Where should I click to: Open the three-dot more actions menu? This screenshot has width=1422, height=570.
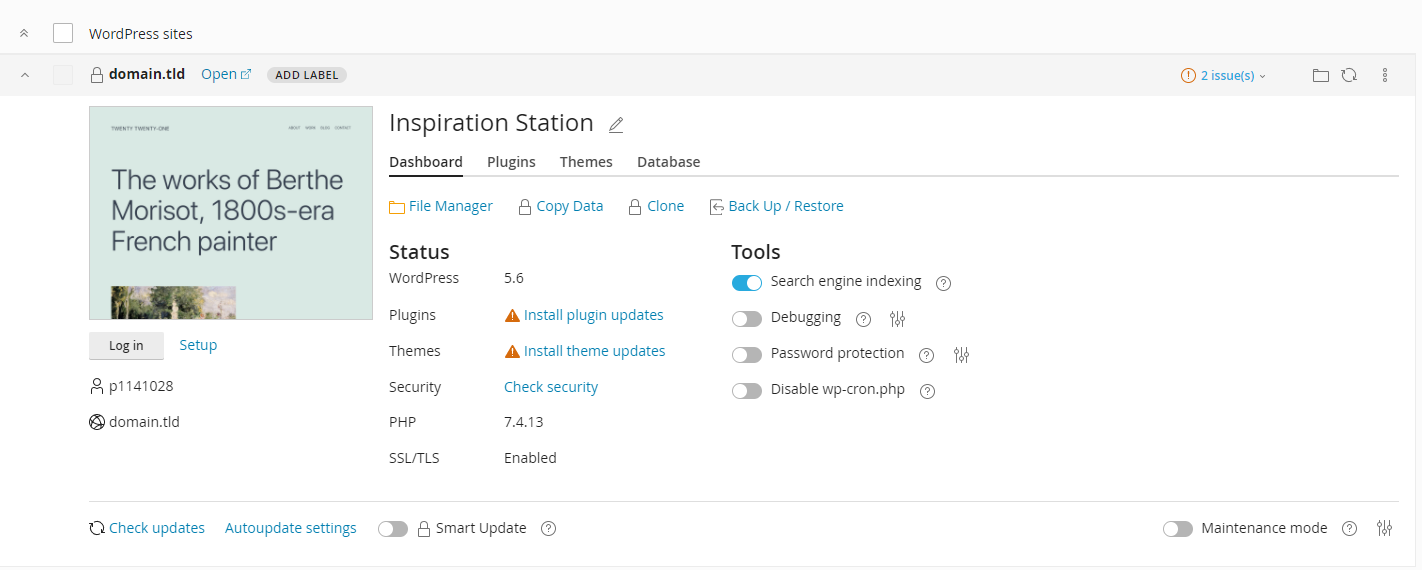[x=1385, y=75]
